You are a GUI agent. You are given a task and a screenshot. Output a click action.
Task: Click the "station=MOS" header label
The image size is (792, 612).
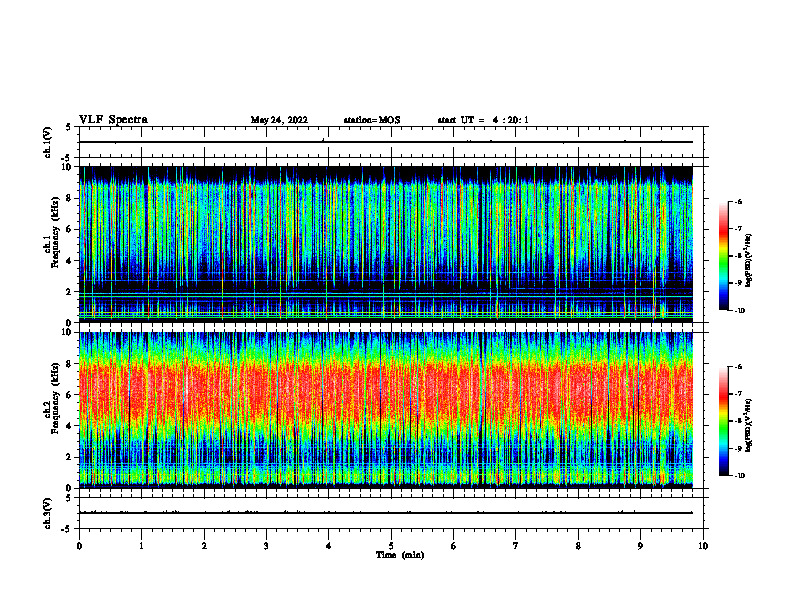coord(372,120)
